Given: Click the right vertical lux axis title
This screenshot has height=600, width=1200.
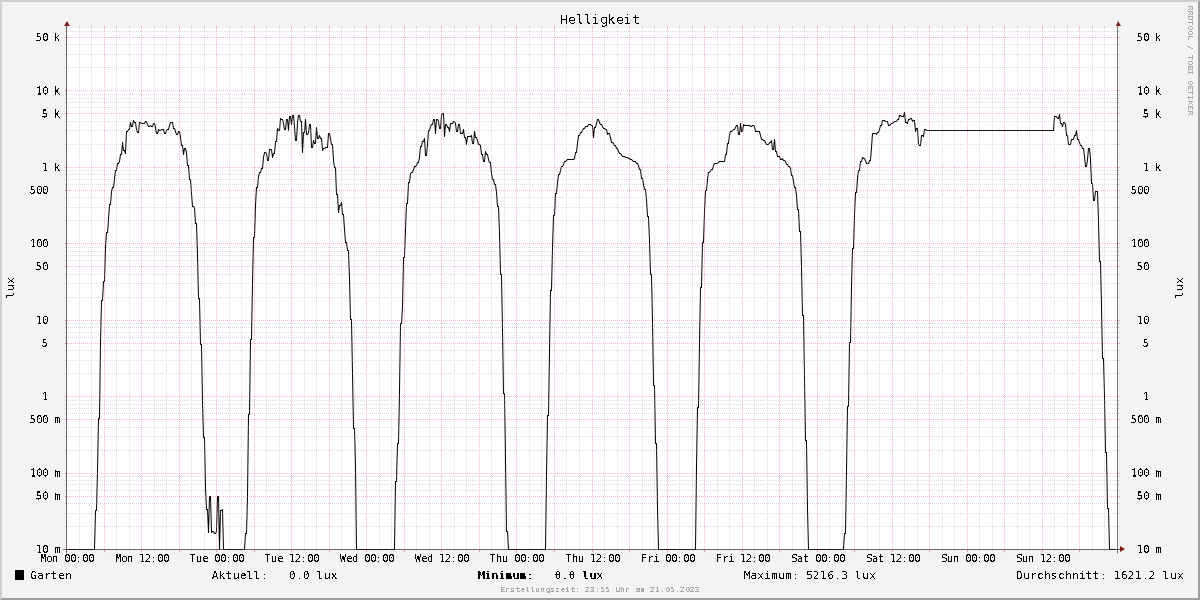Looking at the screenshot, I should [1178, 287].
